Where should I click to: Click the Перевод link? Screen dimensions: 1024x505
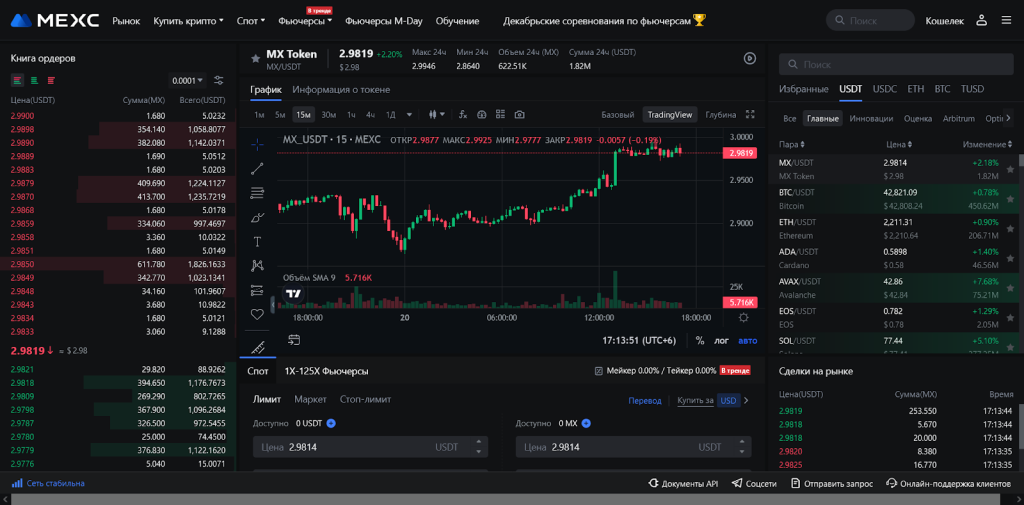pos(645,400)
